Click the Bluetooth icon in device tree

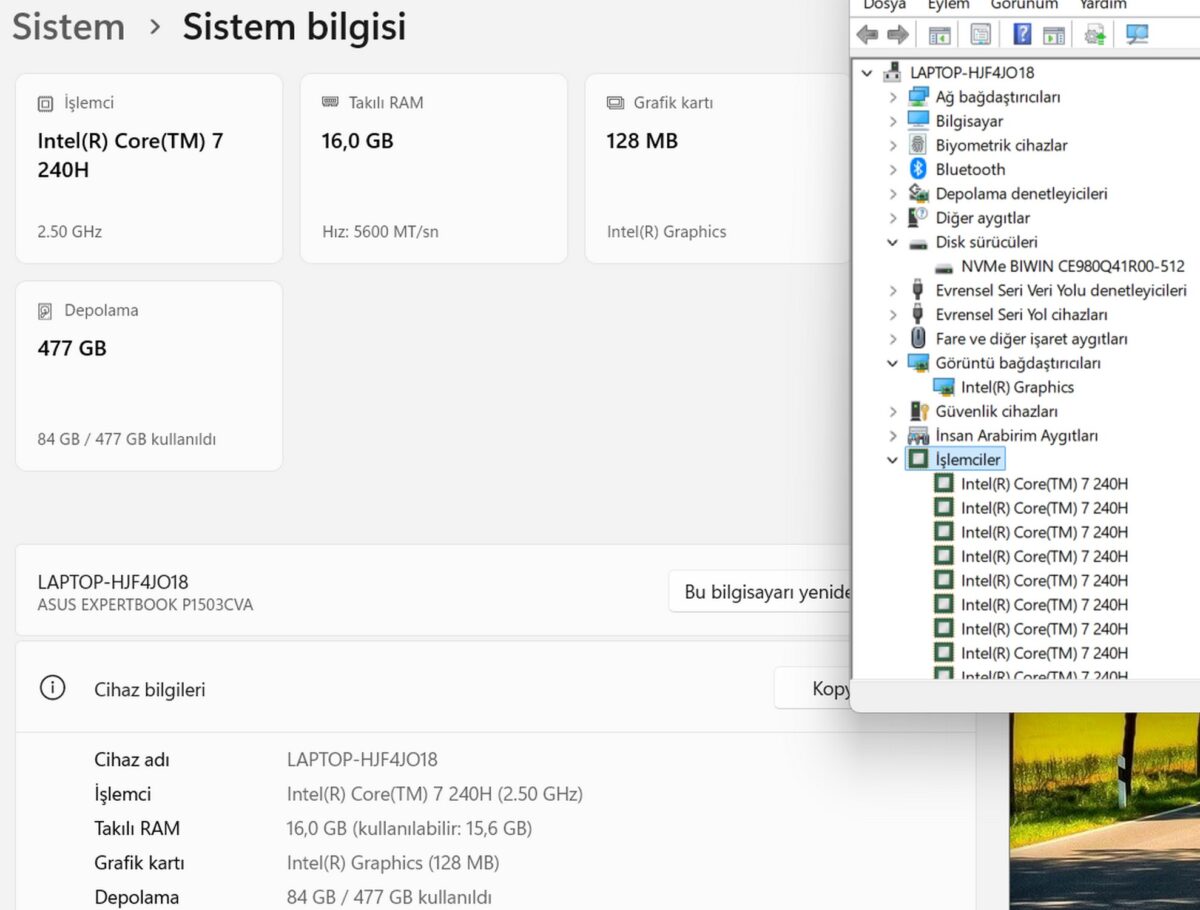pos(918,169)
